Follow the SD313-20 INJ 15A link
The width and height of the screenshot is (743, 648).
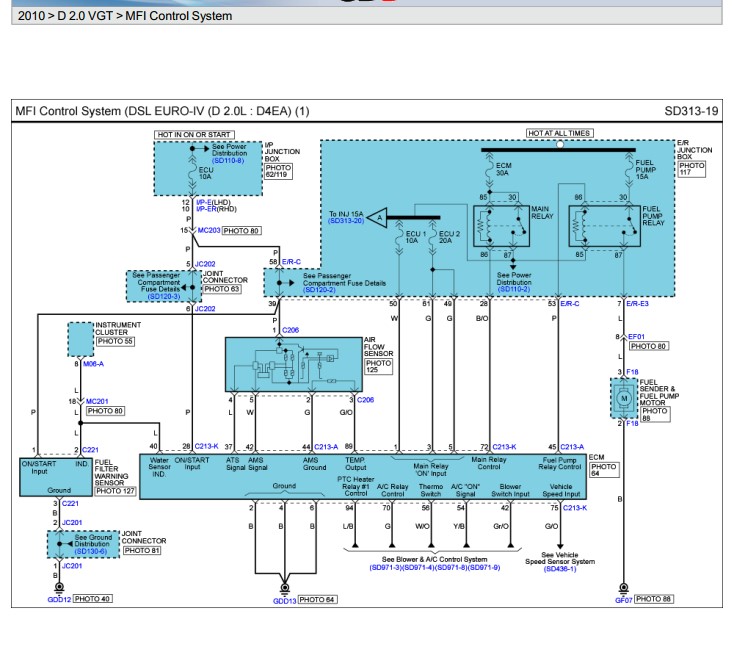346,221
